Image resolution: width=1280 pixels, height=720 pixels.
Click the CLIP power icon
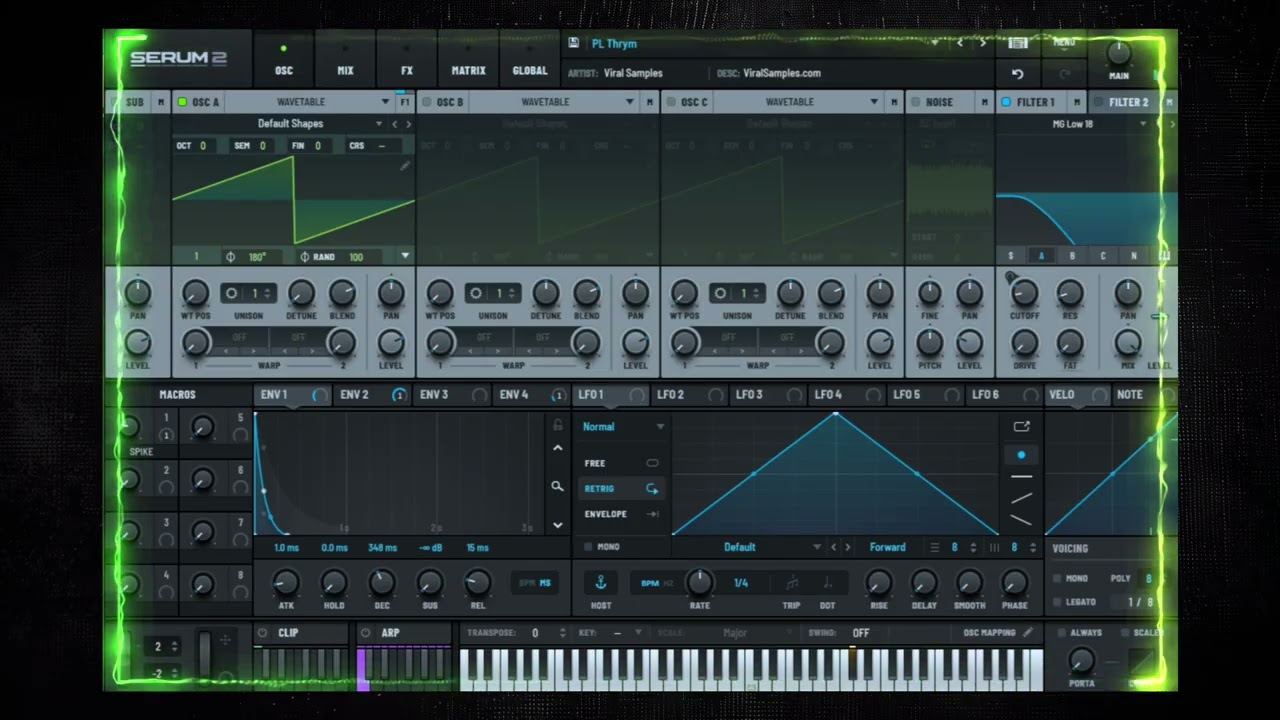(x=263, y=633)
